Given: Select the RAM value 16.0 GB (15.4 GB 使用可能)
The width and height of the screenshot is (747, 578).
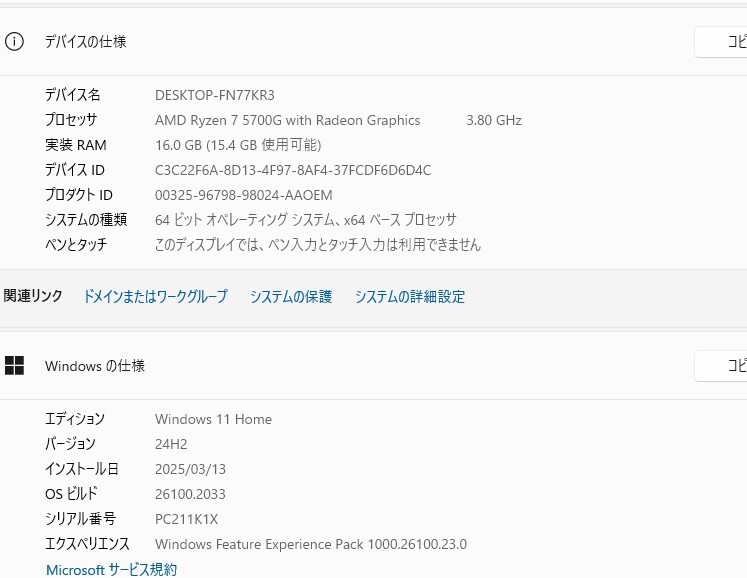Looking at the screenshot, I should [x=238, y=145].
